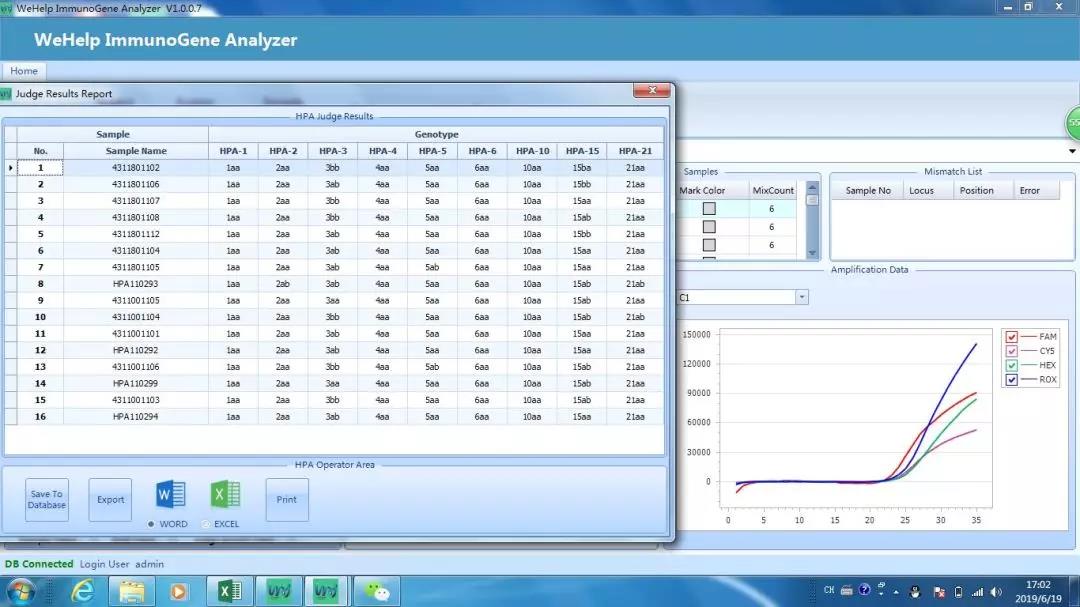Image resolution: width=1080 pixels, height=607 pixels.
Task: Select sample name HPA110299
Action: pyautogui.click(x=136, y=383)
